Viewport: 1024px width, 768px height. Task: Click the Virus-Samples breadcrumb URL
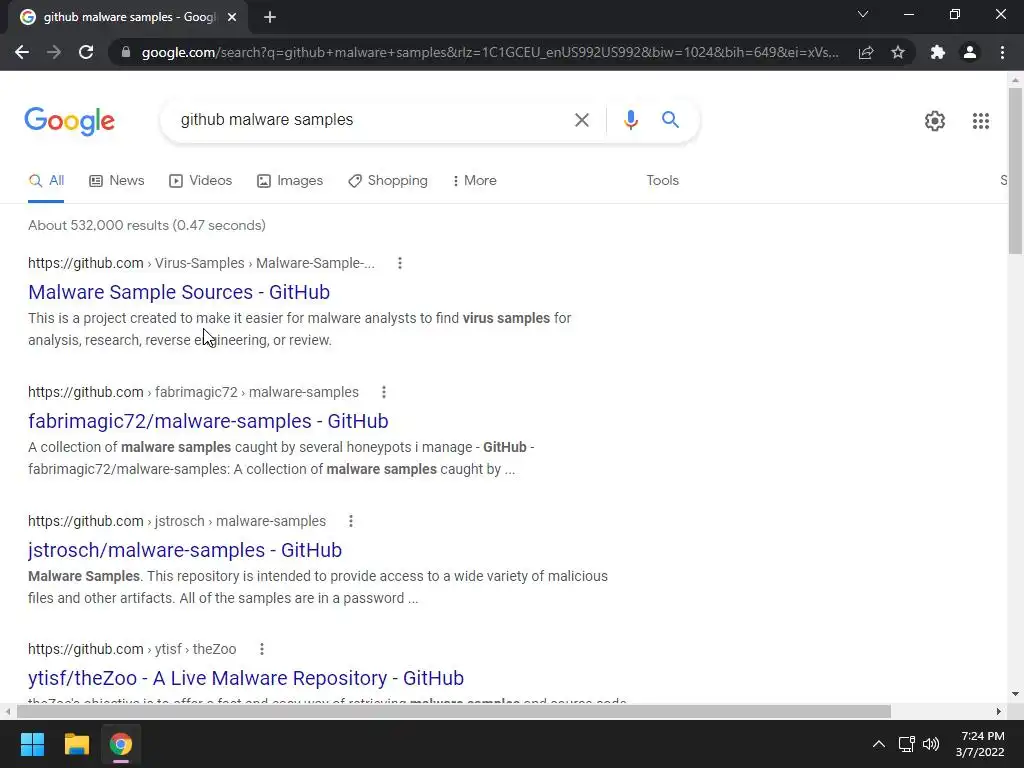pos(201,263)
